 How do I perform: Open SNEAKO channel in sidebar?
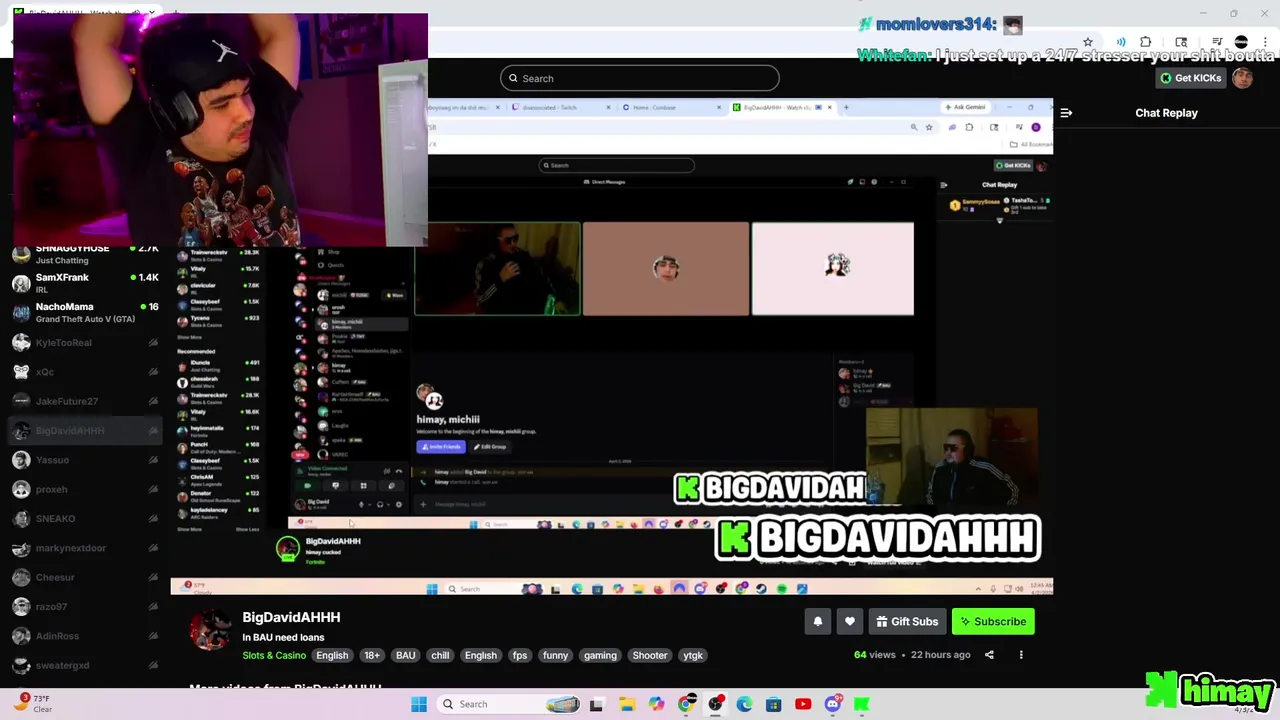click(x=86, y=519)
